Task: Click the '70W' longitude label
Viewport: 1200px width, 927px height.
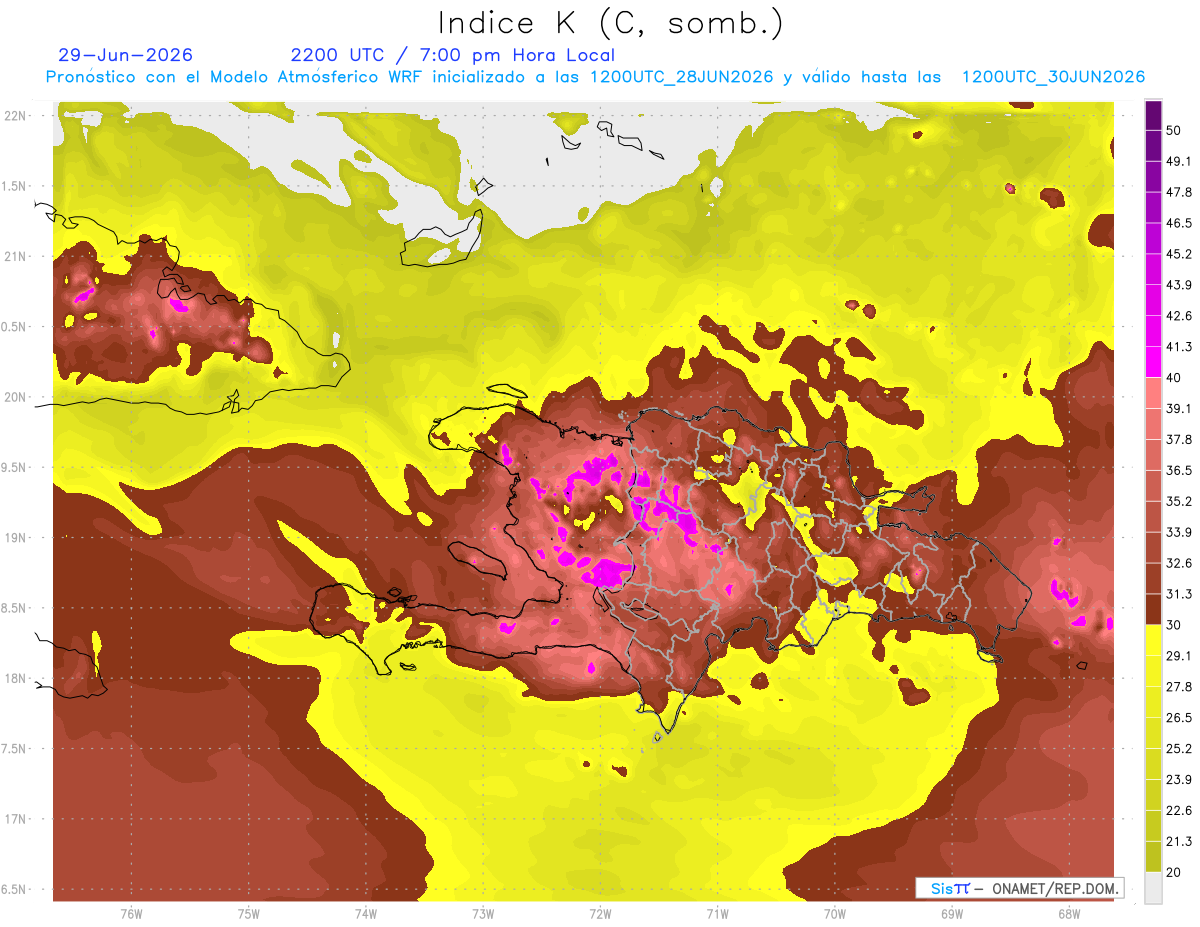Action: coord(835,914)
